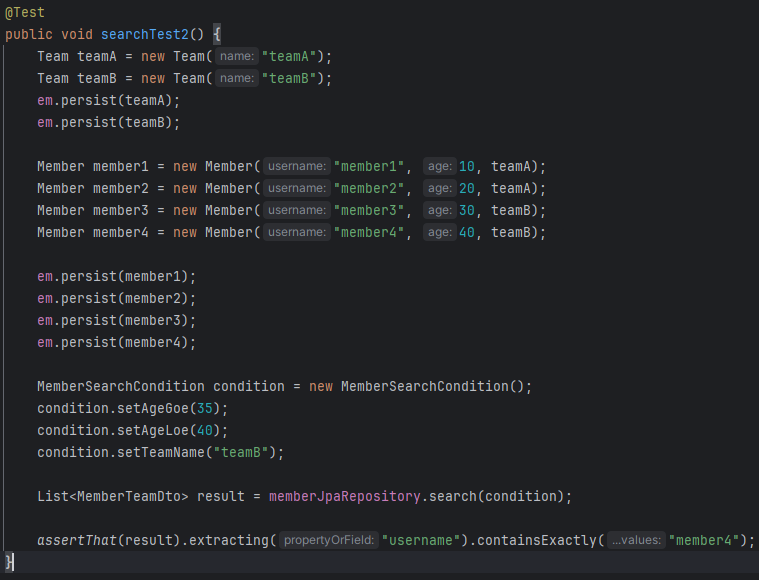Click the @Test annotation
Viewport: 759px width, 580px height.
[x=25, y=13]
